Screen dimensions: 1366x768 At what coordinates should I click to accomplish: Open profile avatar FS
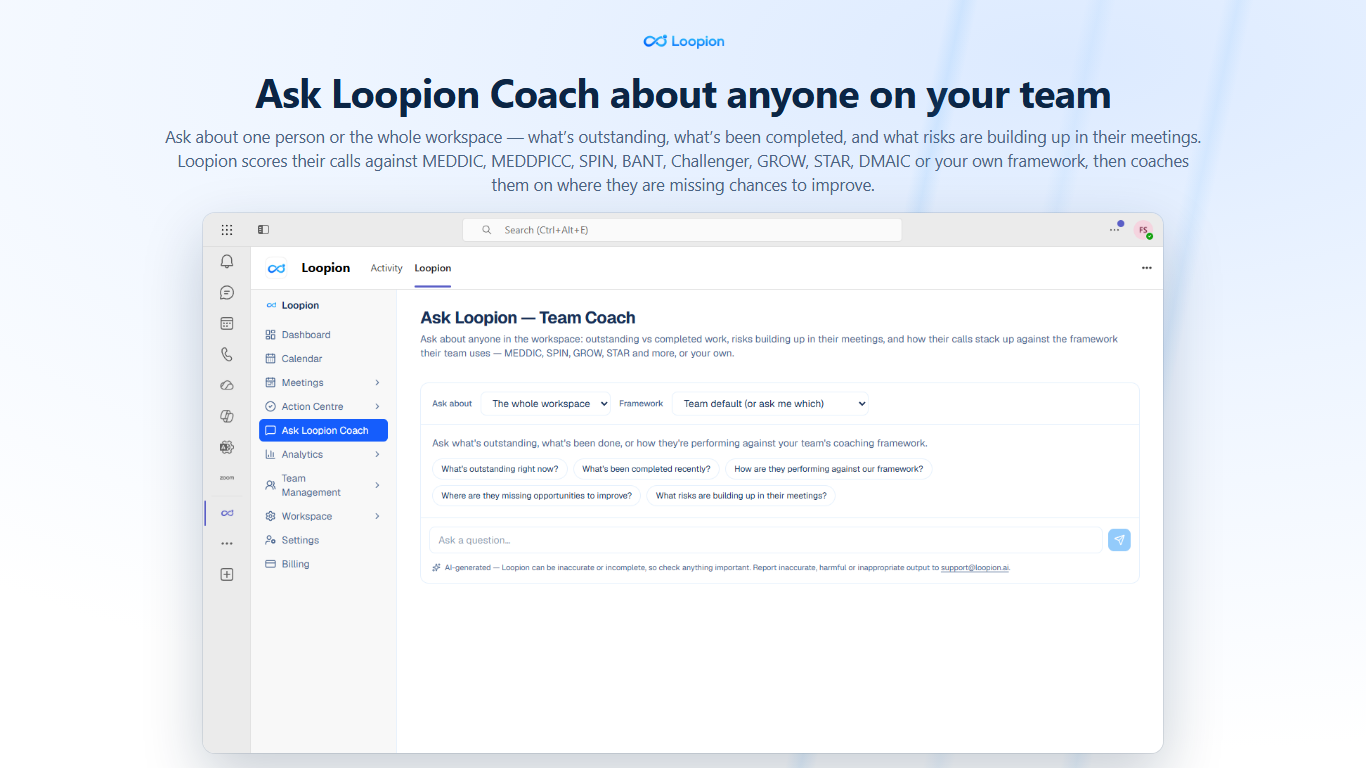1143,230
